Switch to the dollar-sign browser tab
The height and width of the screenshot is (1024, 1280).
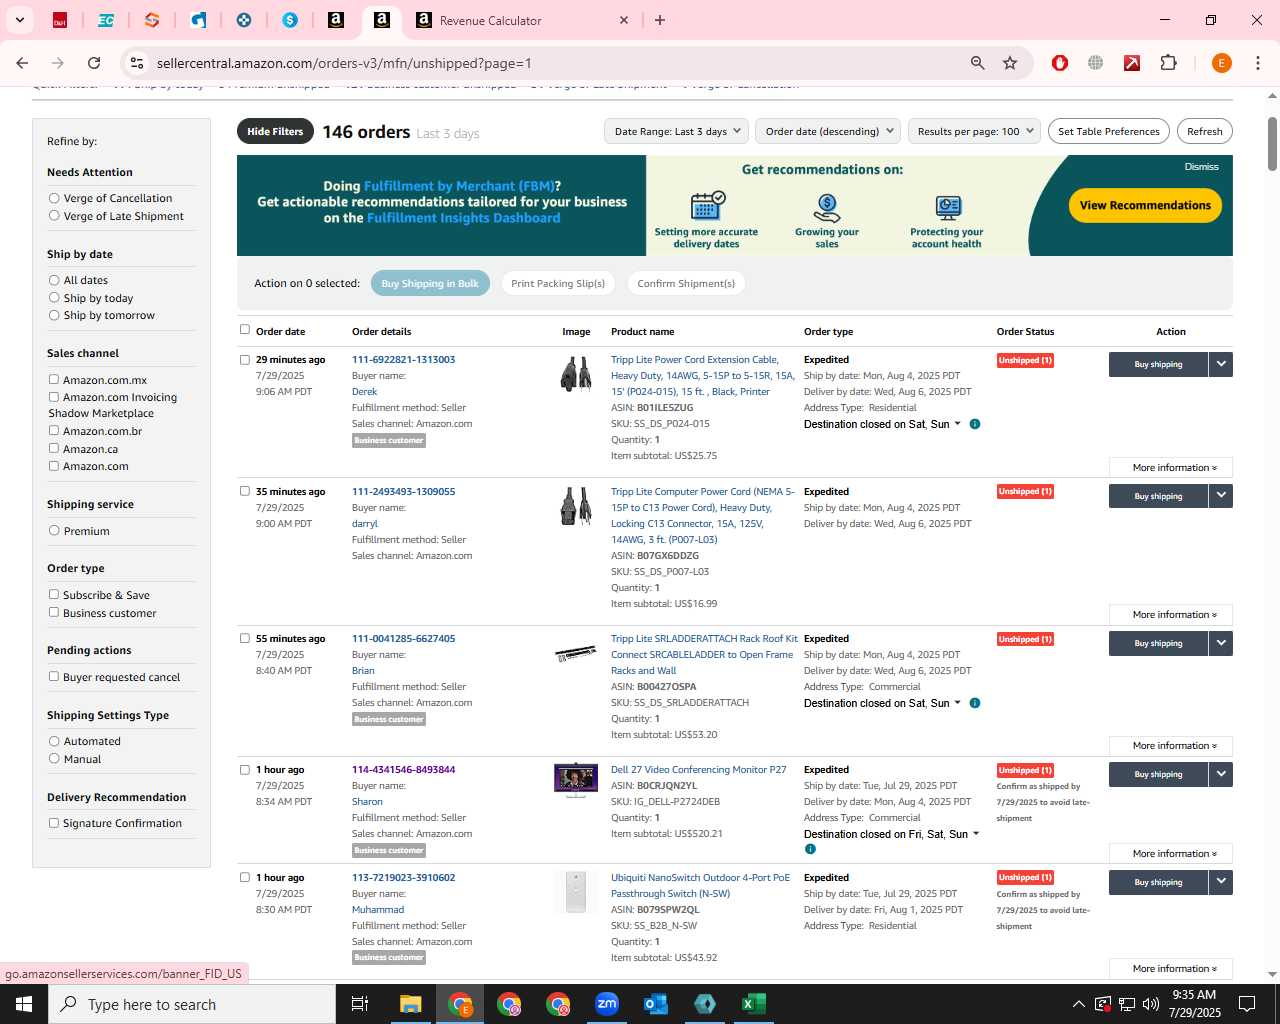[290, 20]
